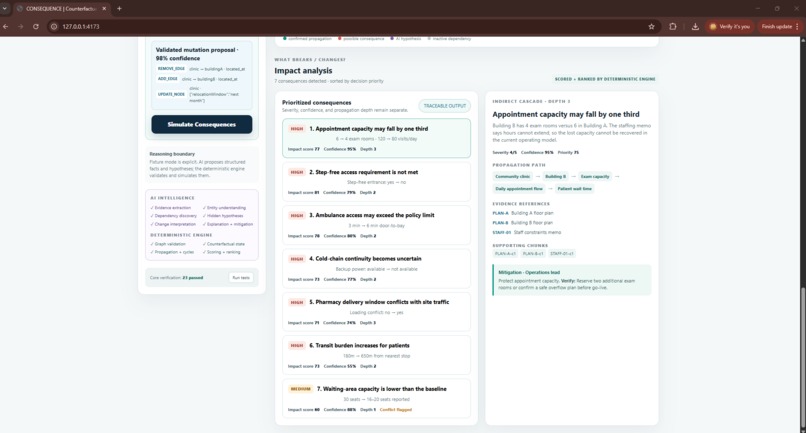Click the Impact analysis heading
Image resolution: width=806 pixels, height=433 pixels.
(303, 70)
